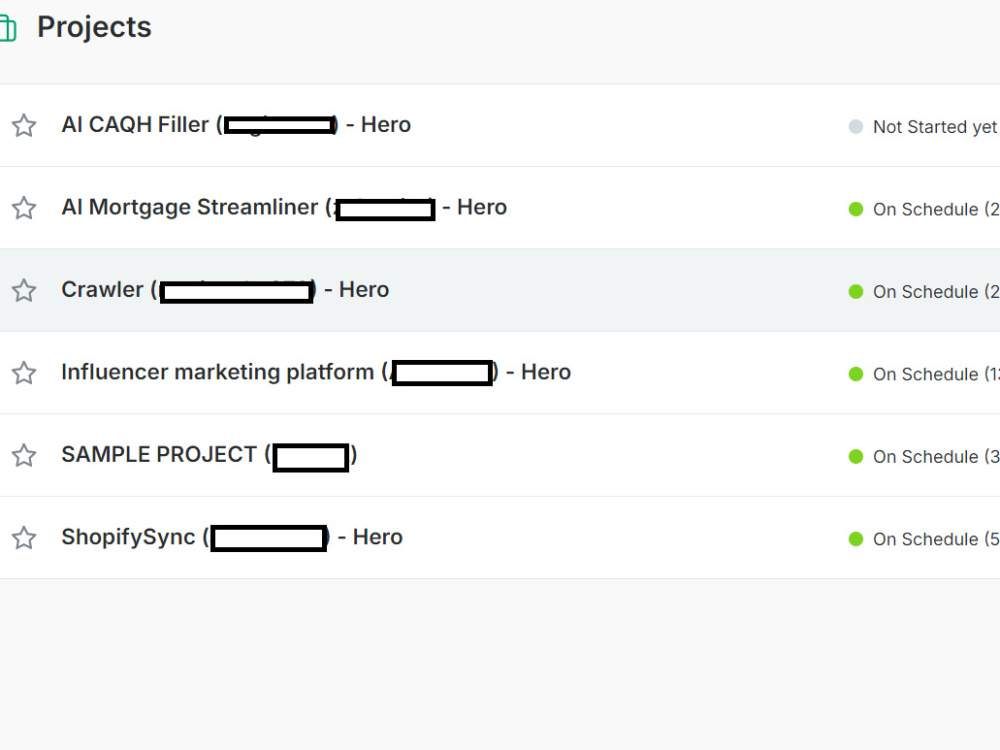This screenshot has width=1000, height=750.
Task: Click the Projects icon in header
Action: pos(8,28)
